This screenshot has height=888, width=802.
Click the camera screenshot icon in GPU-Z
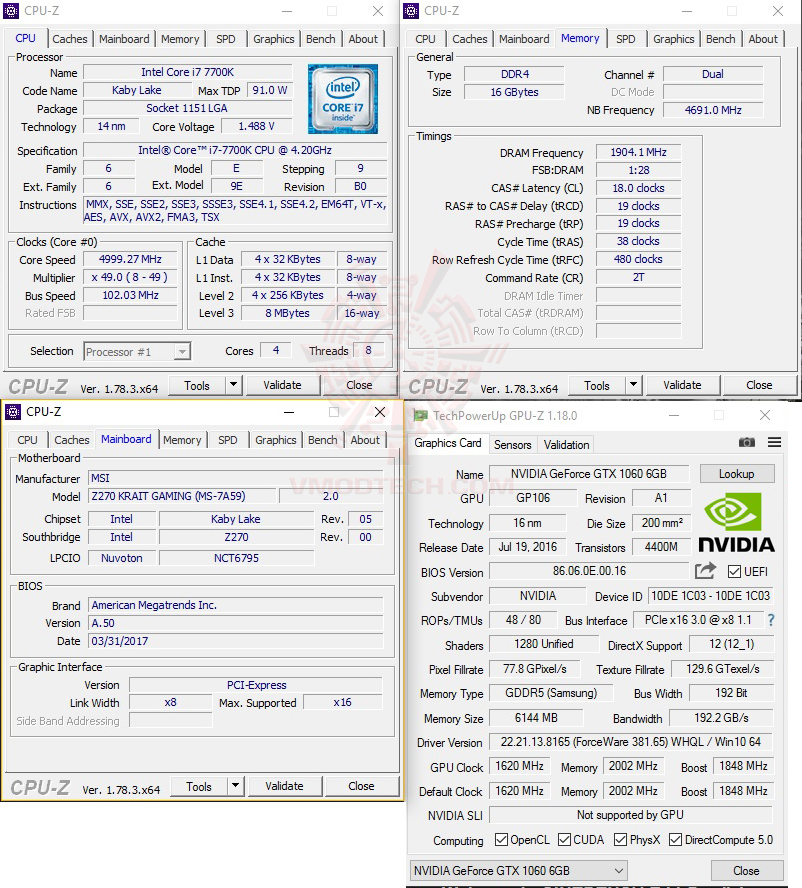(747, 443)
